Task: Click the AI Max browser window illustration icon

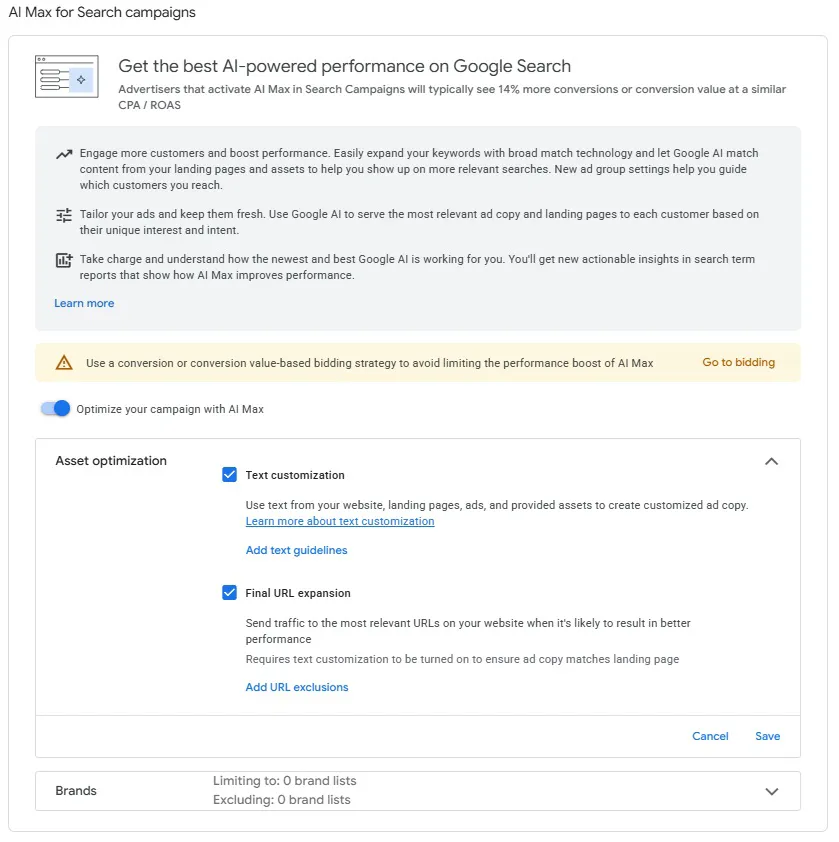Action: [x=67, y=77]
